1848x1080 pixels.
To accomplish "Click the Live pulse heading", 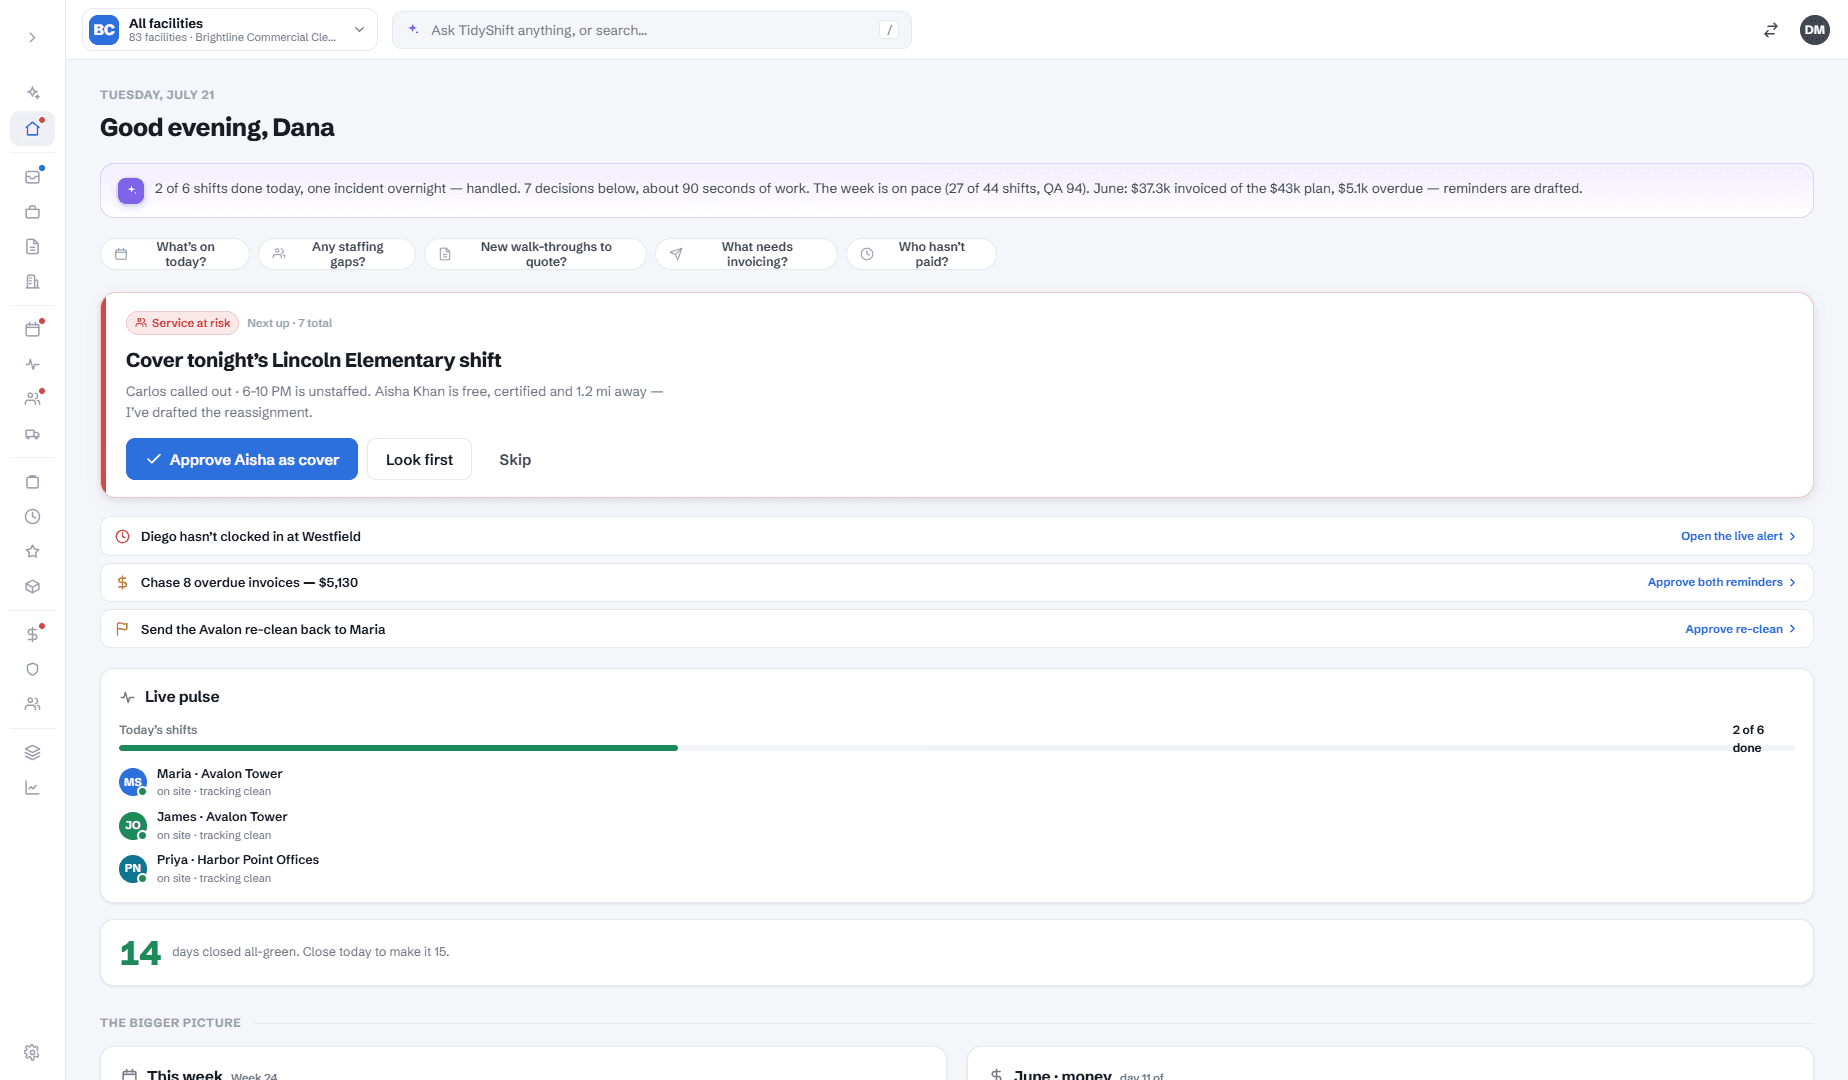I will coord(181,697).
